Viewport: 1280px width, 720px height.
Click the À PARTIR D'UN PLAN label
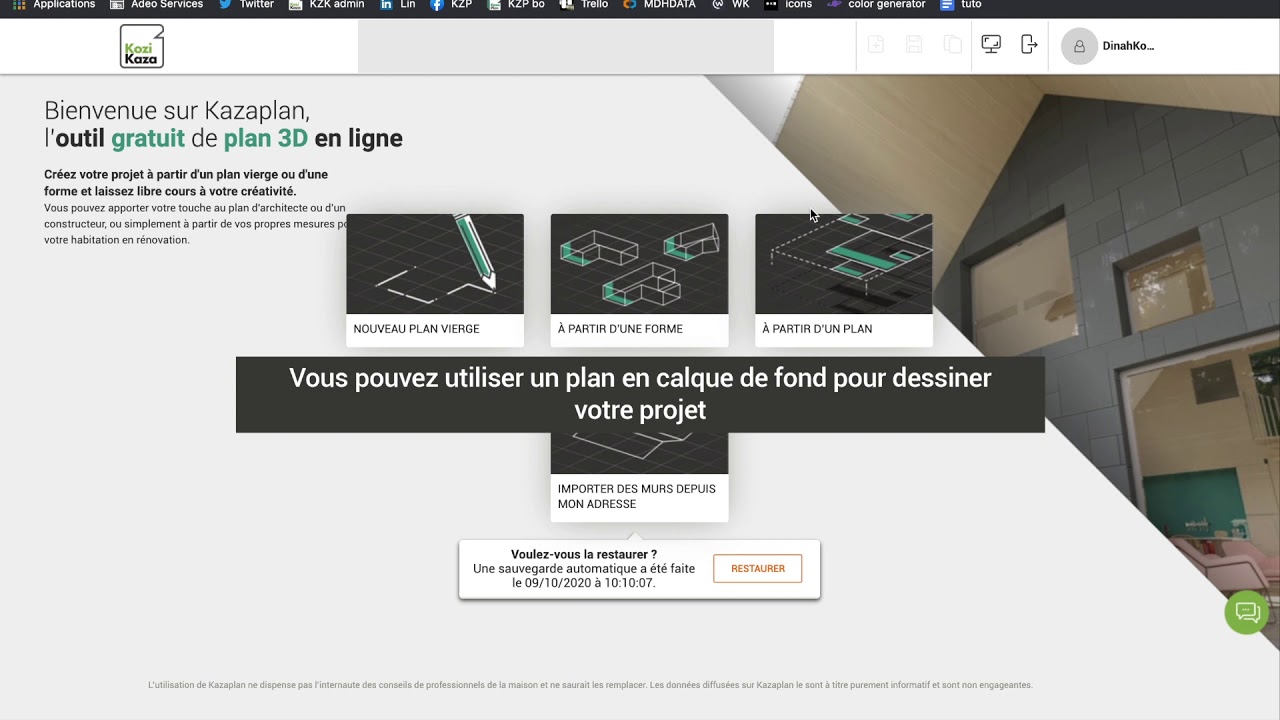(817, 329)
